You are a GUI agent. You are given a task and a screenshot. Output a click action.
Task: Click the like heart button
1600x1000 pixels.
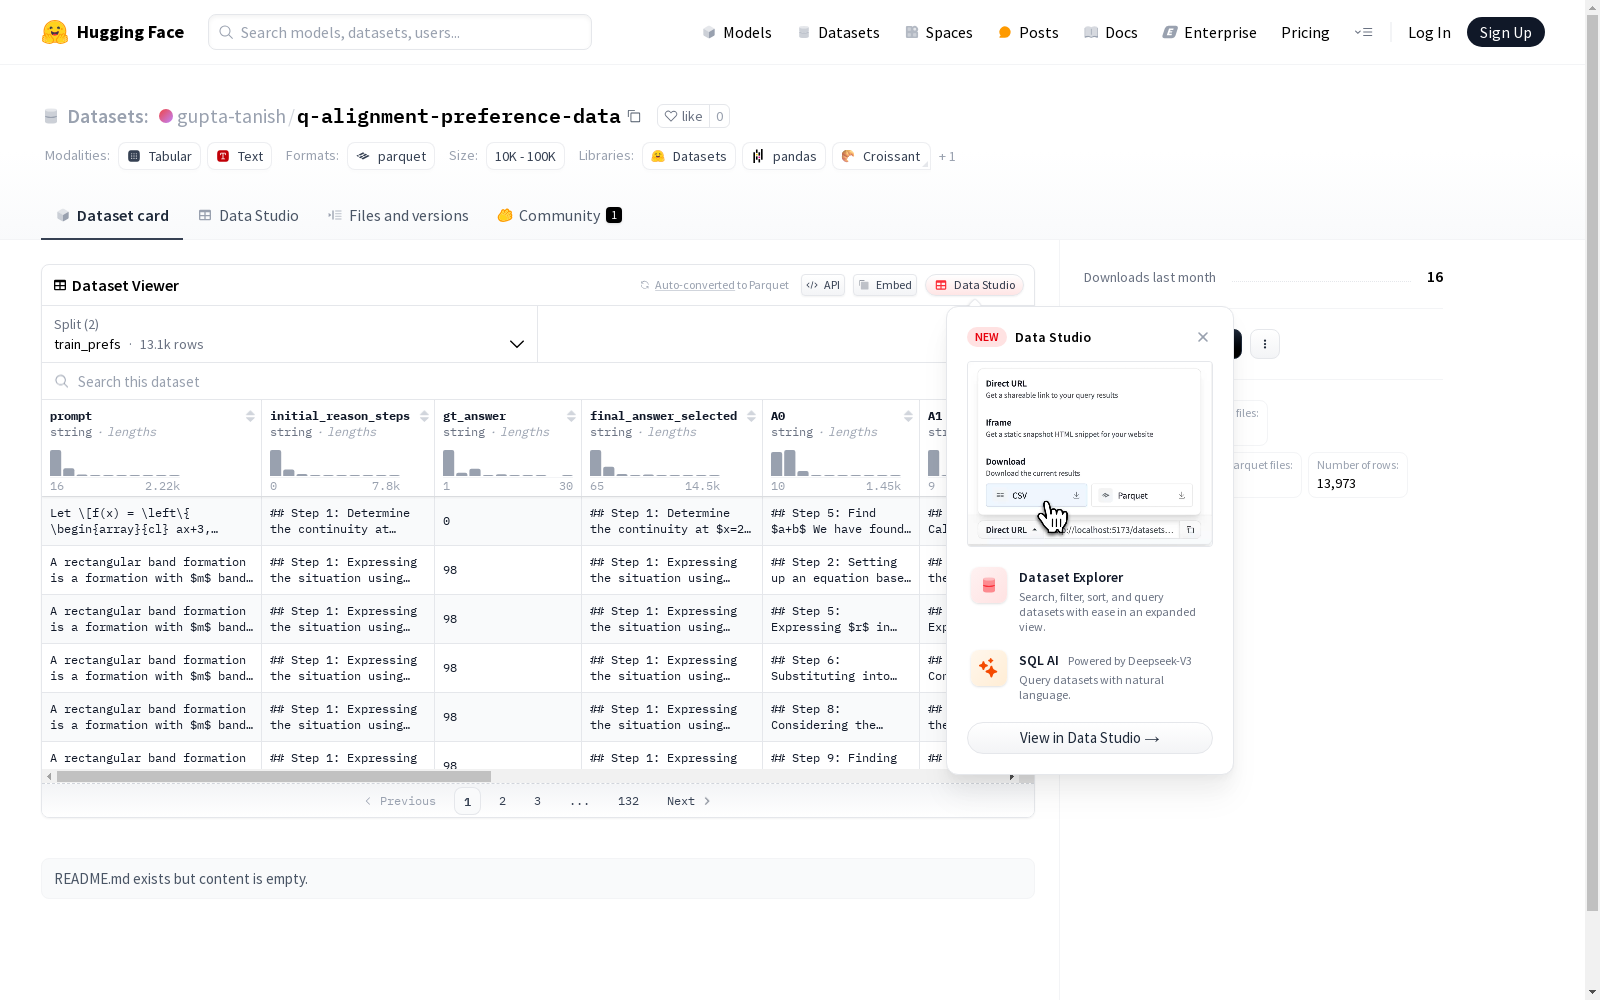[x=683, y=116]
